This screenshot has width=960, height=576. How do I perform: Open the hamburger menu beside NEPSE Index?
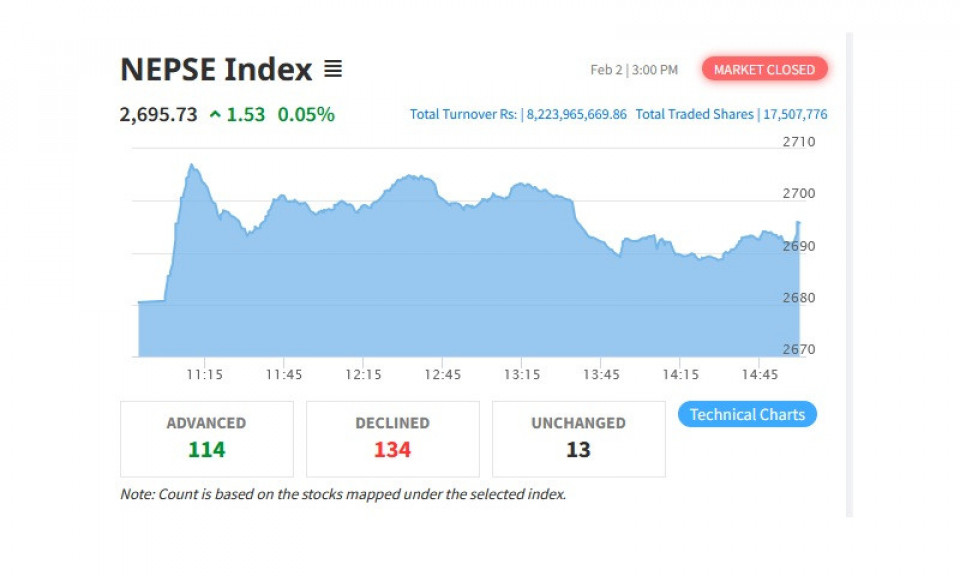click(x=333, y=69)
